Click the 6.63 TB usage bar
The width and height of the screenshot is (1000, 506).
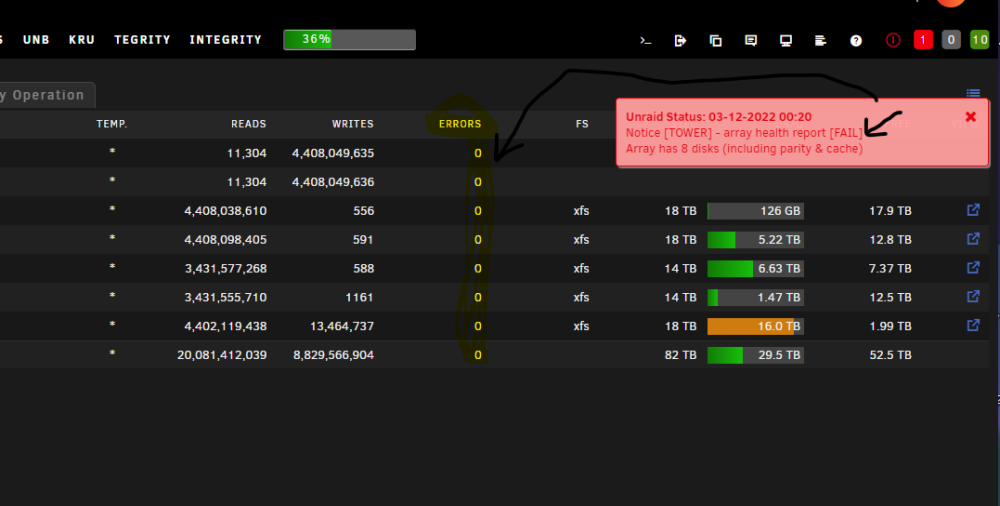click(755, 268)
